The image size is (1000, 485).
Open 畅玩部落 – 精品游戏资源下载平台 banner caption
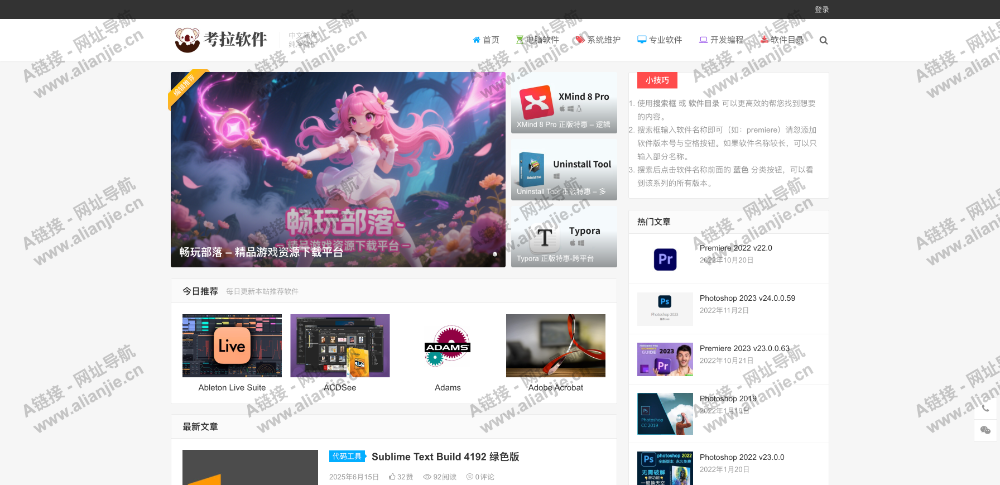click(x=261, y=252)
